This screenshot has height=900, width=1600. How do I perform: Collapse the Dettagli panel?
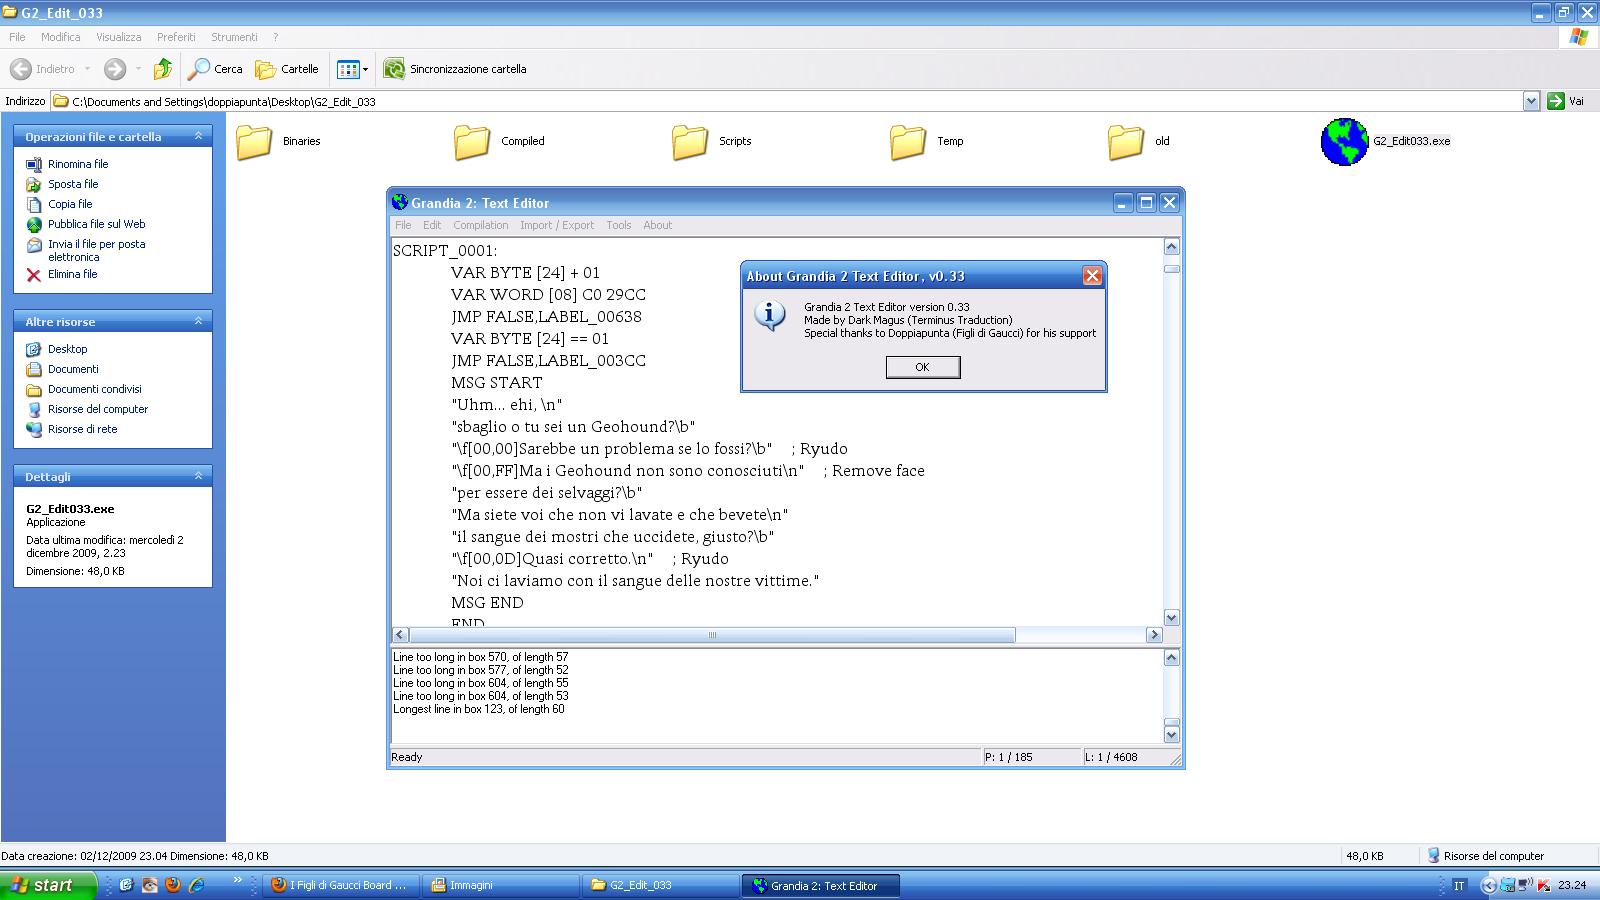pos(198,476)
